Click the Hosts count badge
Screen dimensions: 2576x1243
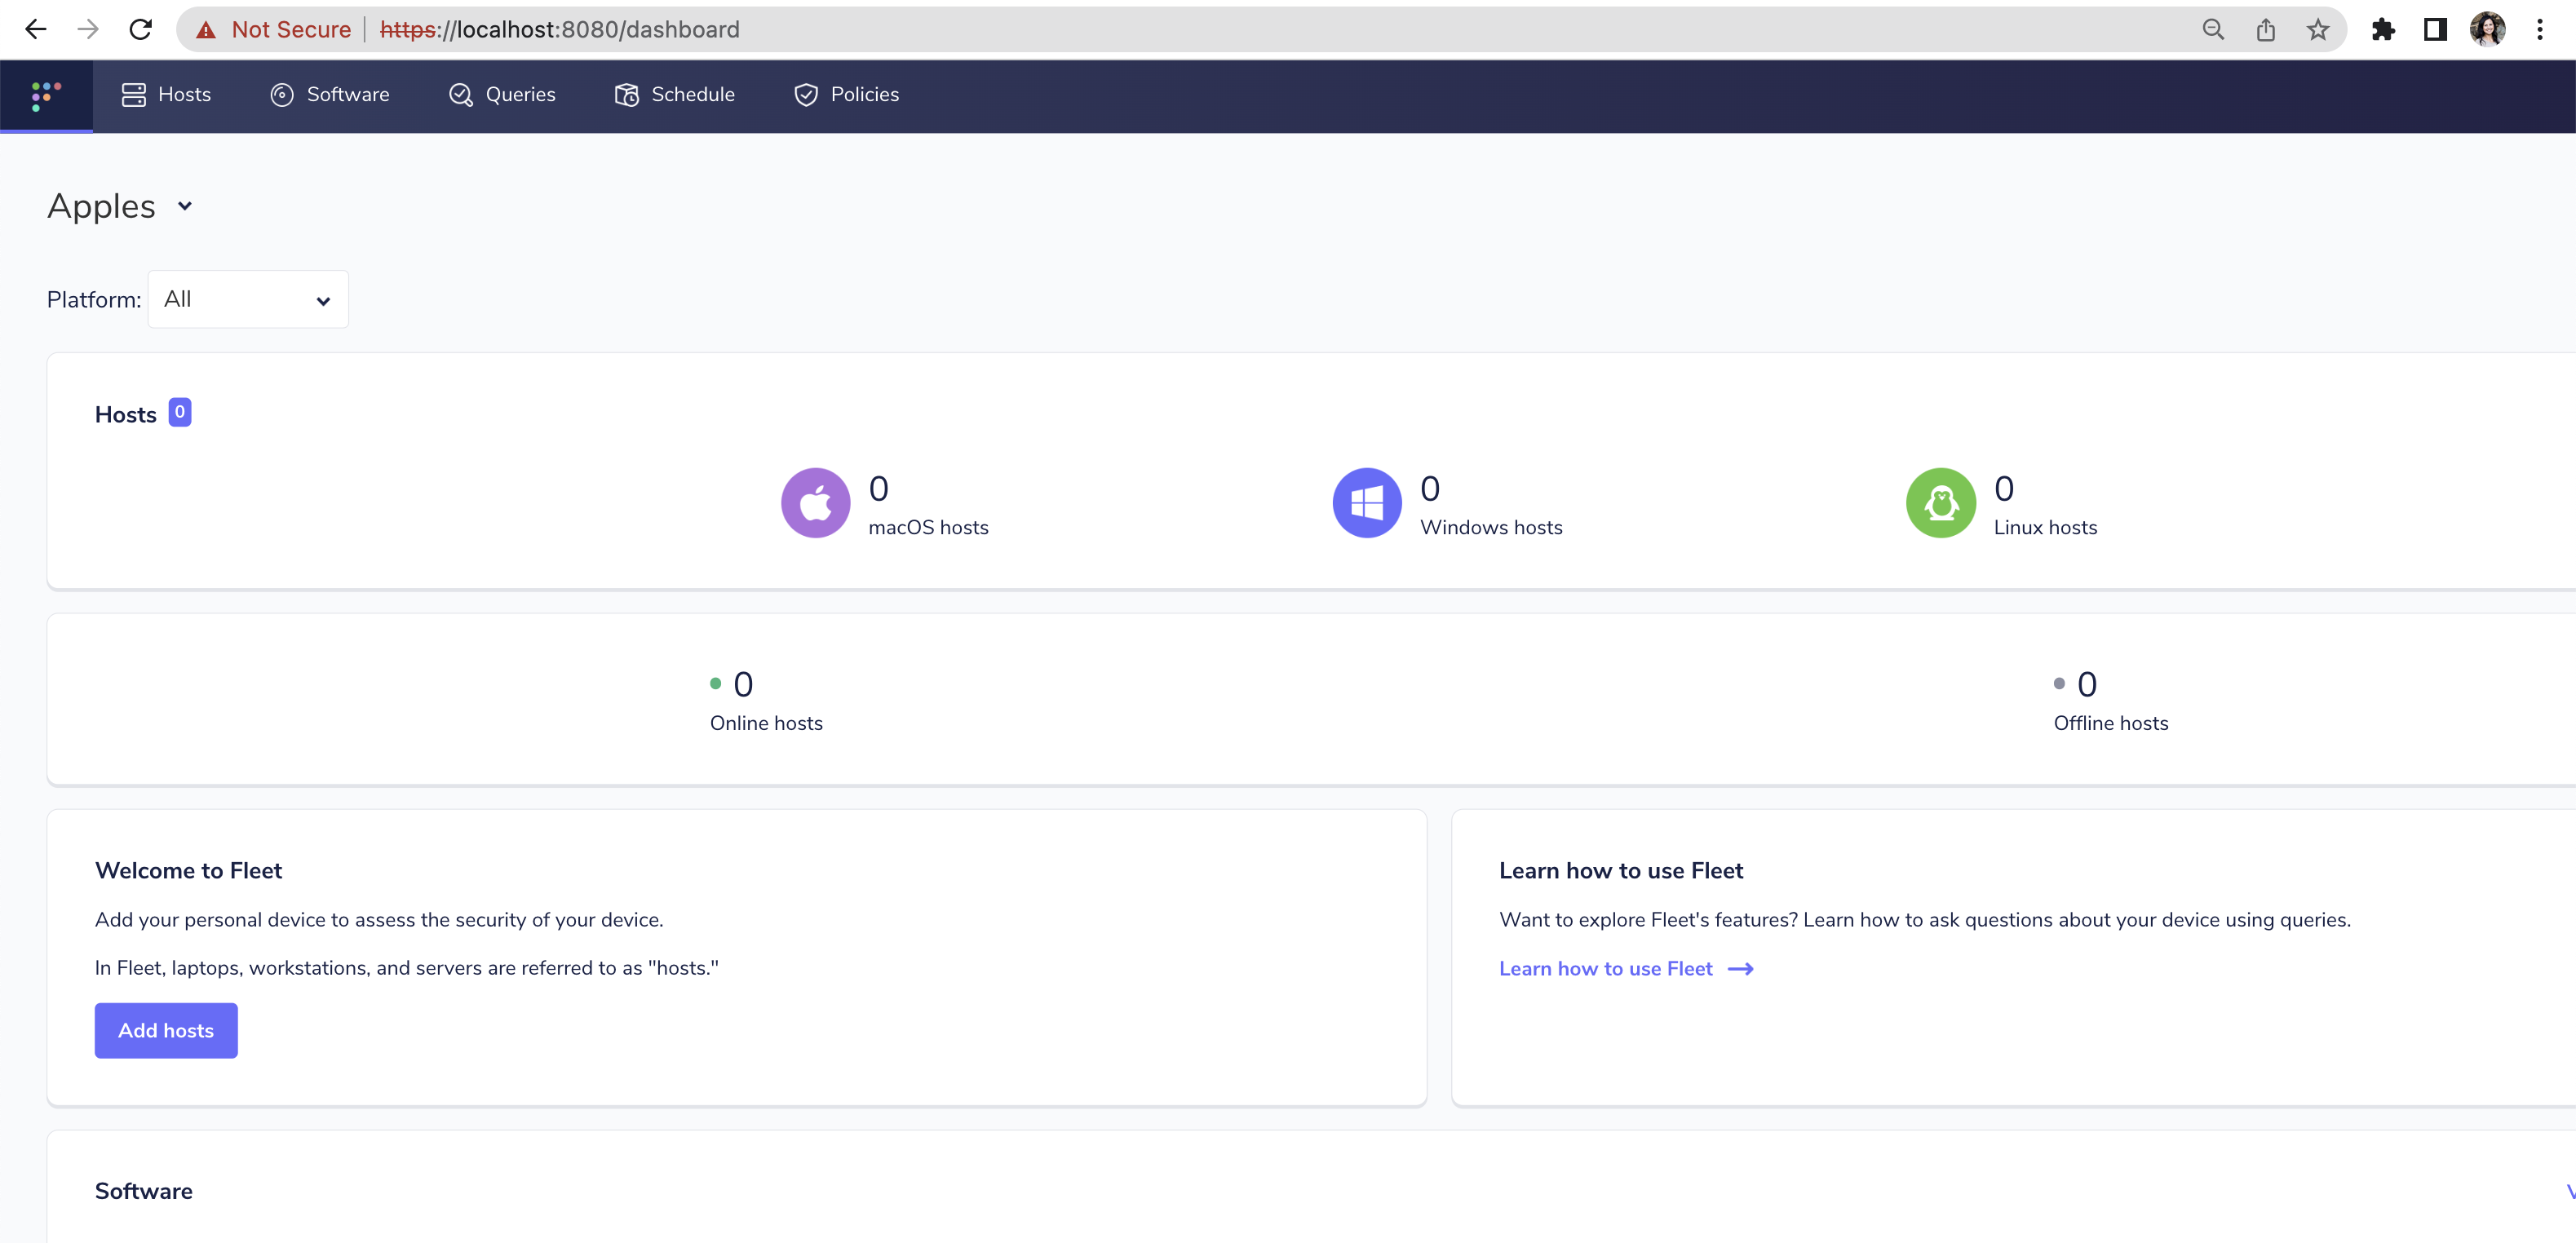(179, 412)
